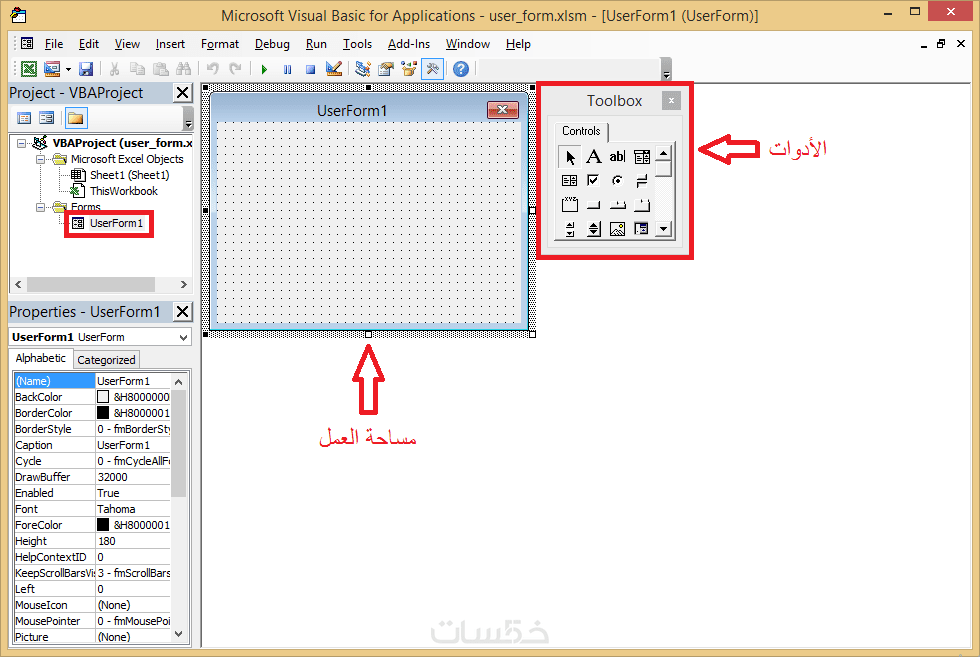This screenshot has height=657, width=980.
Task: Pick the Select Objects arrow in Toolbox
Action: tap(569, 157)
